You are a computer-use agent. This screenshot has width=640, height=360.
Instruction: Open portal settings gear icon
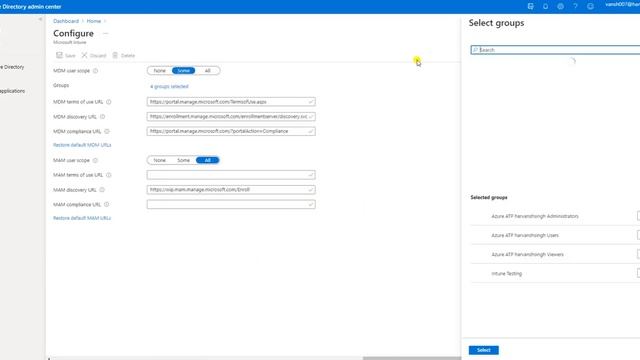point(560,6)
